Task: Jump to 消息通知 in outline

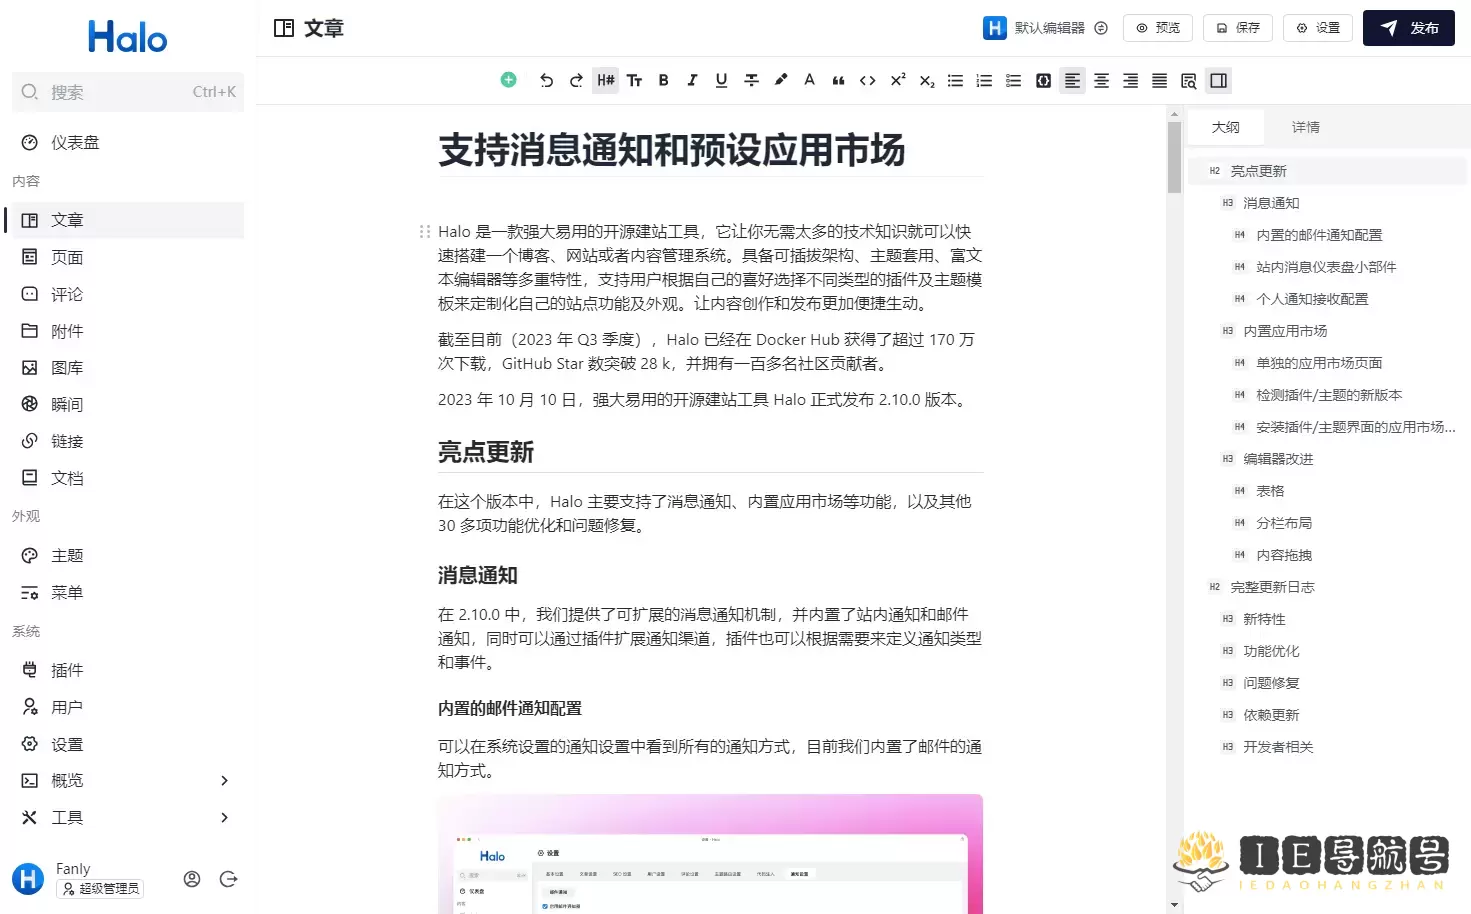Action: 1326,203
